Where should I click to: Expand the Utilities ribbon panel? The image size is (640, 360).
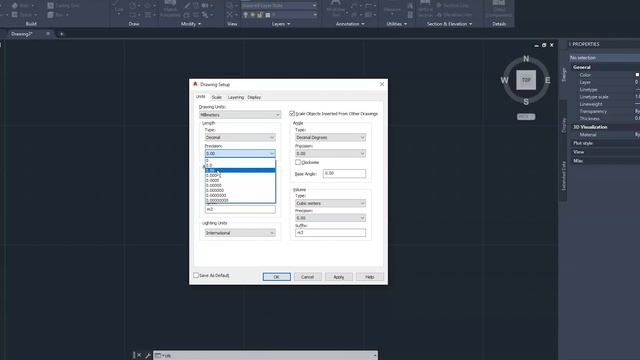coord(397,24)
